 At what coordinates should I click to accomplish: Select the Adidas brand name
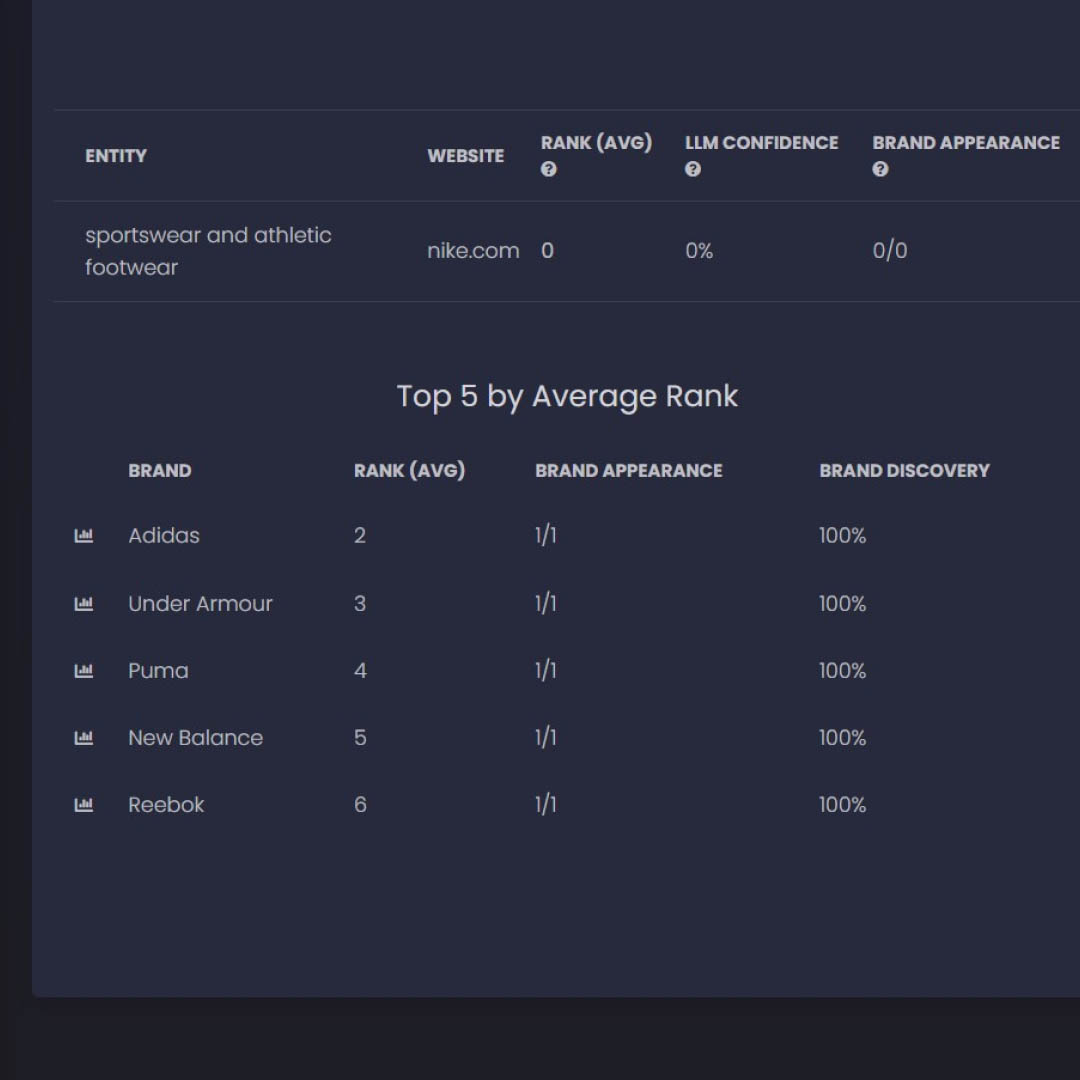[164, 536]
